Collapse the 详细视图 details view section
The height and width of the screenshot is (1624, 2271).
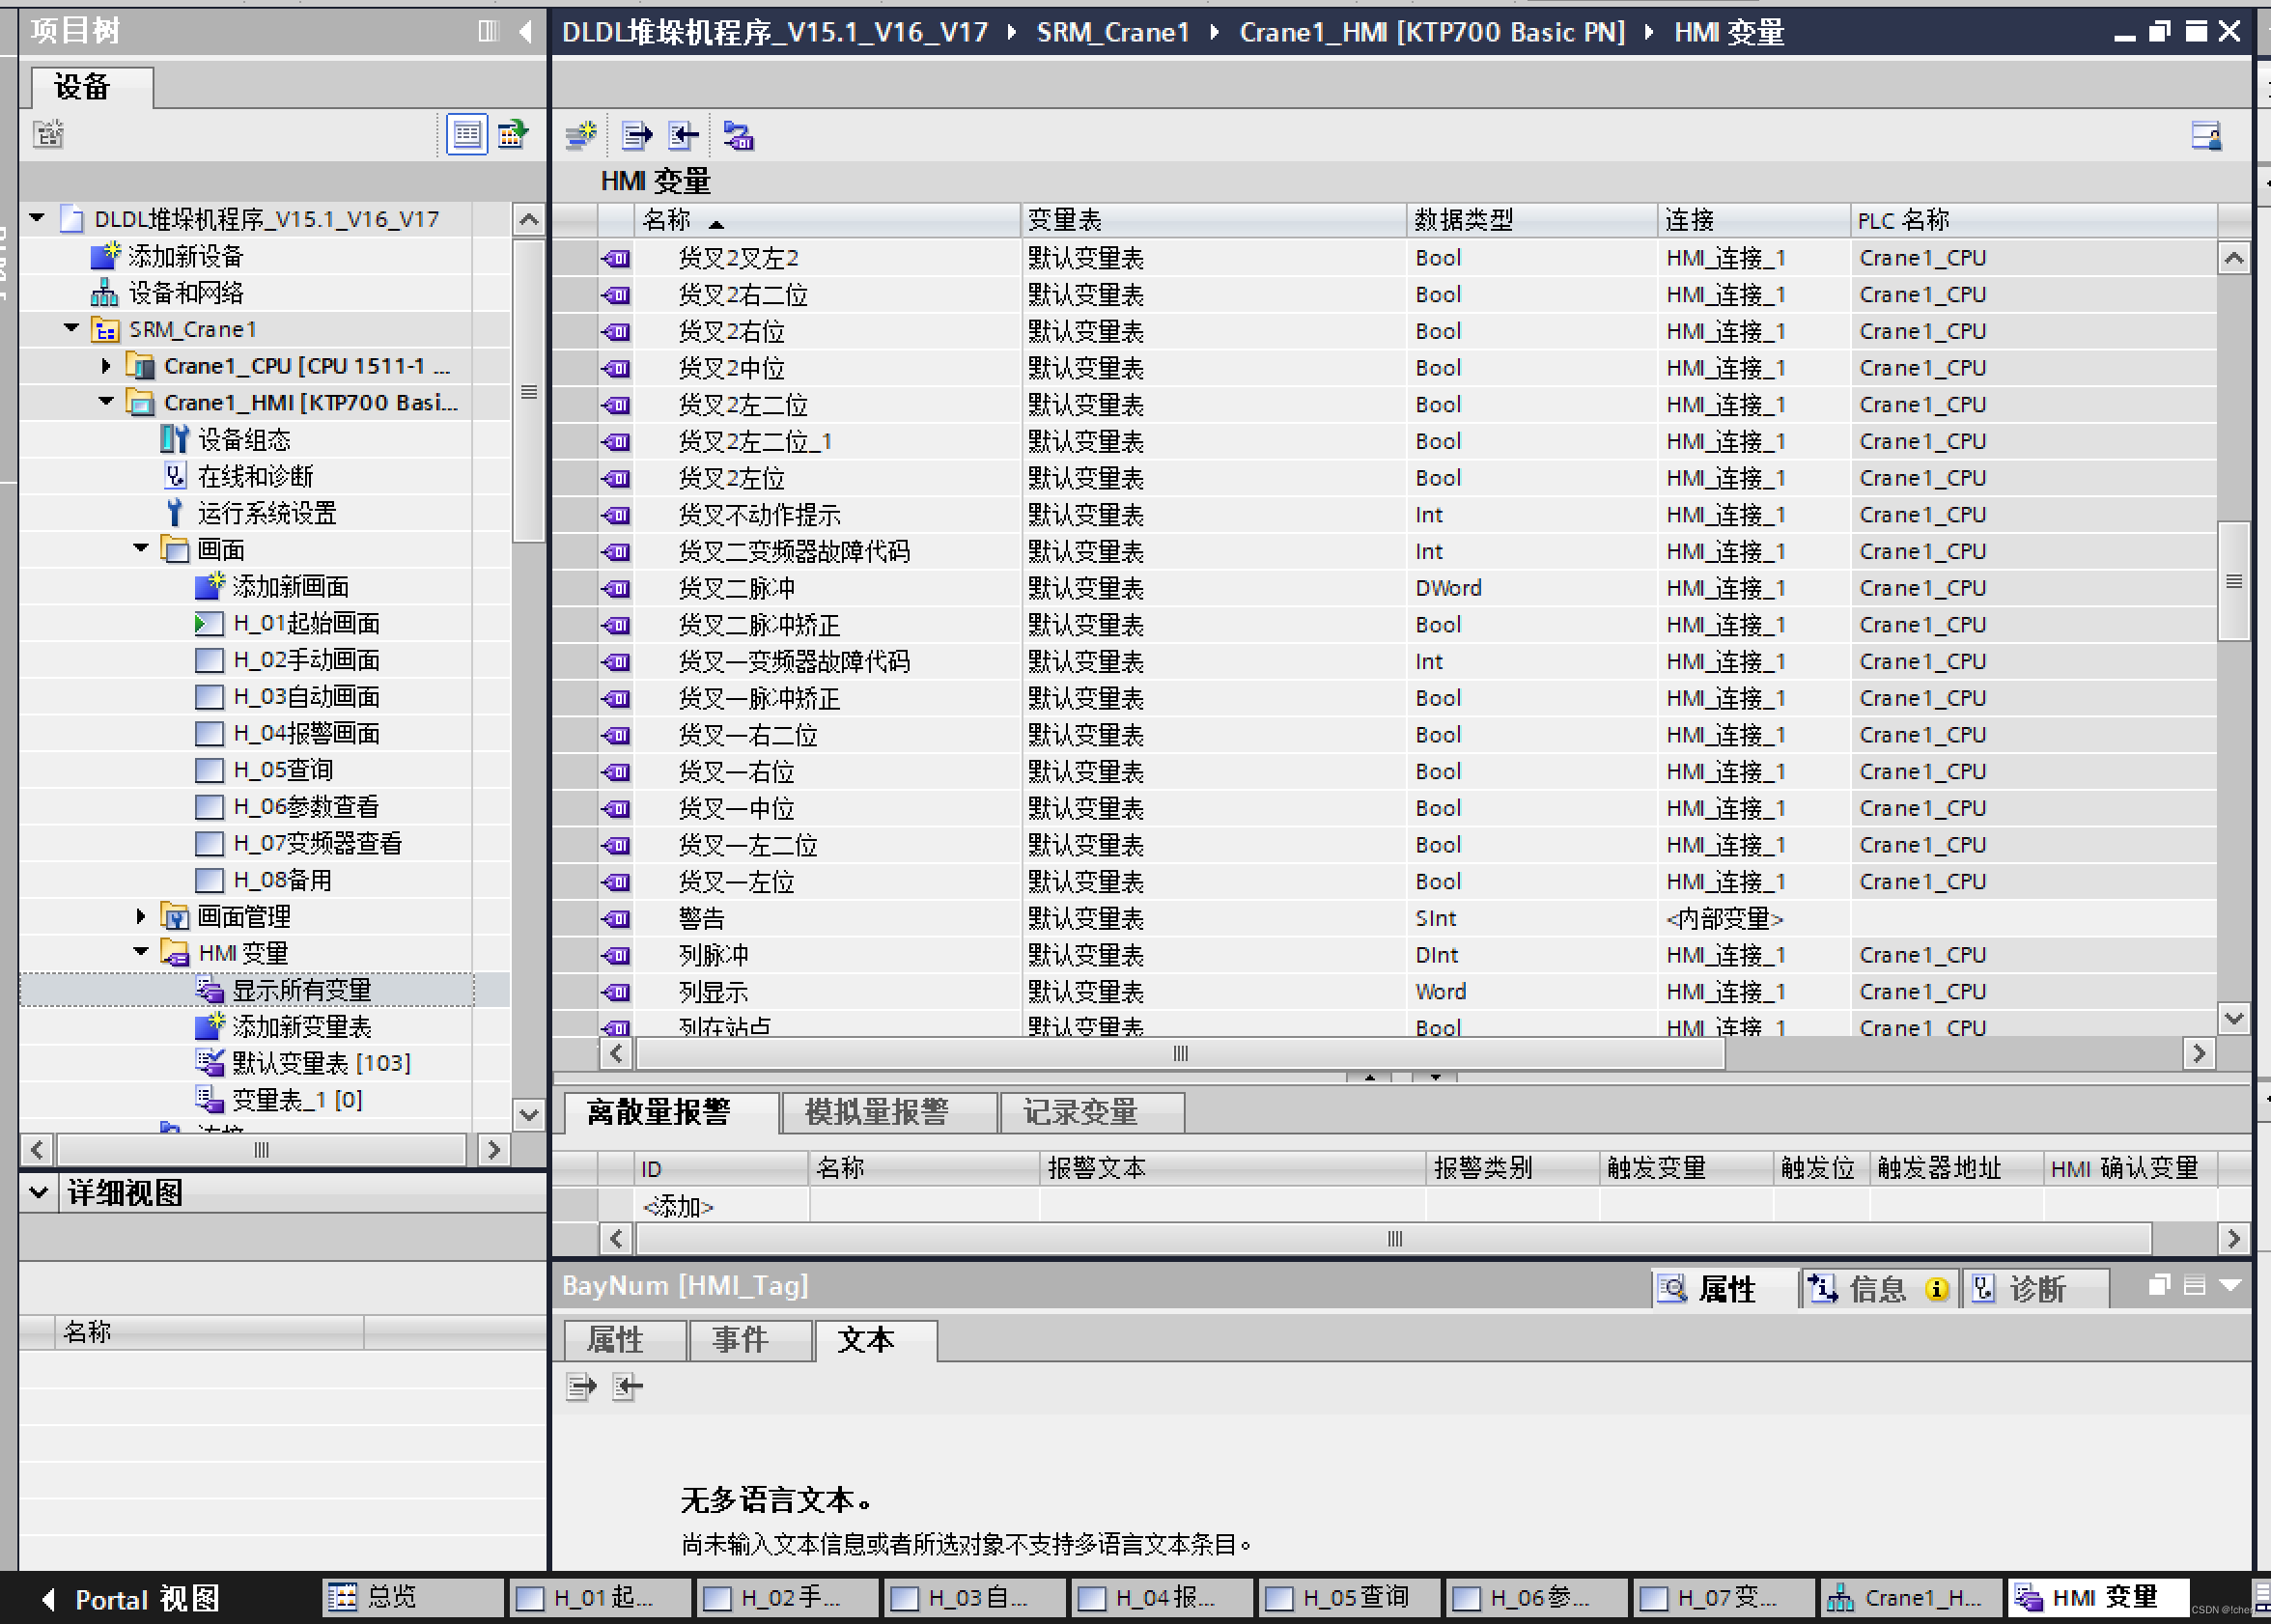(x=39, y=1192)
